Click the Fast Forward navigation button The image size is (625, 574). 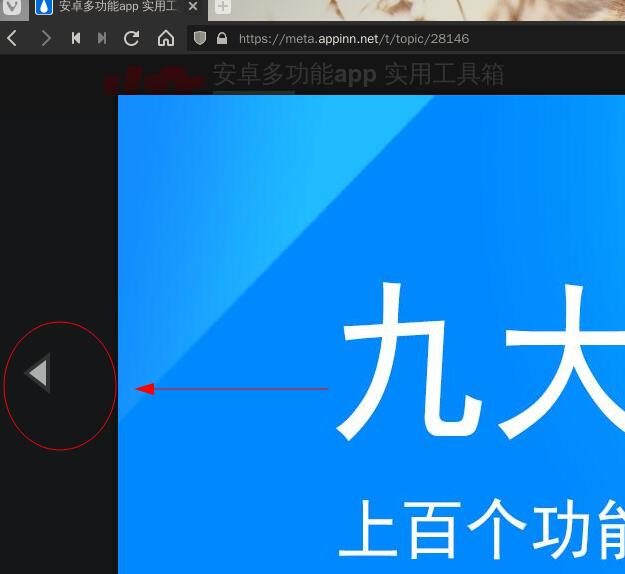click(102, 39)
